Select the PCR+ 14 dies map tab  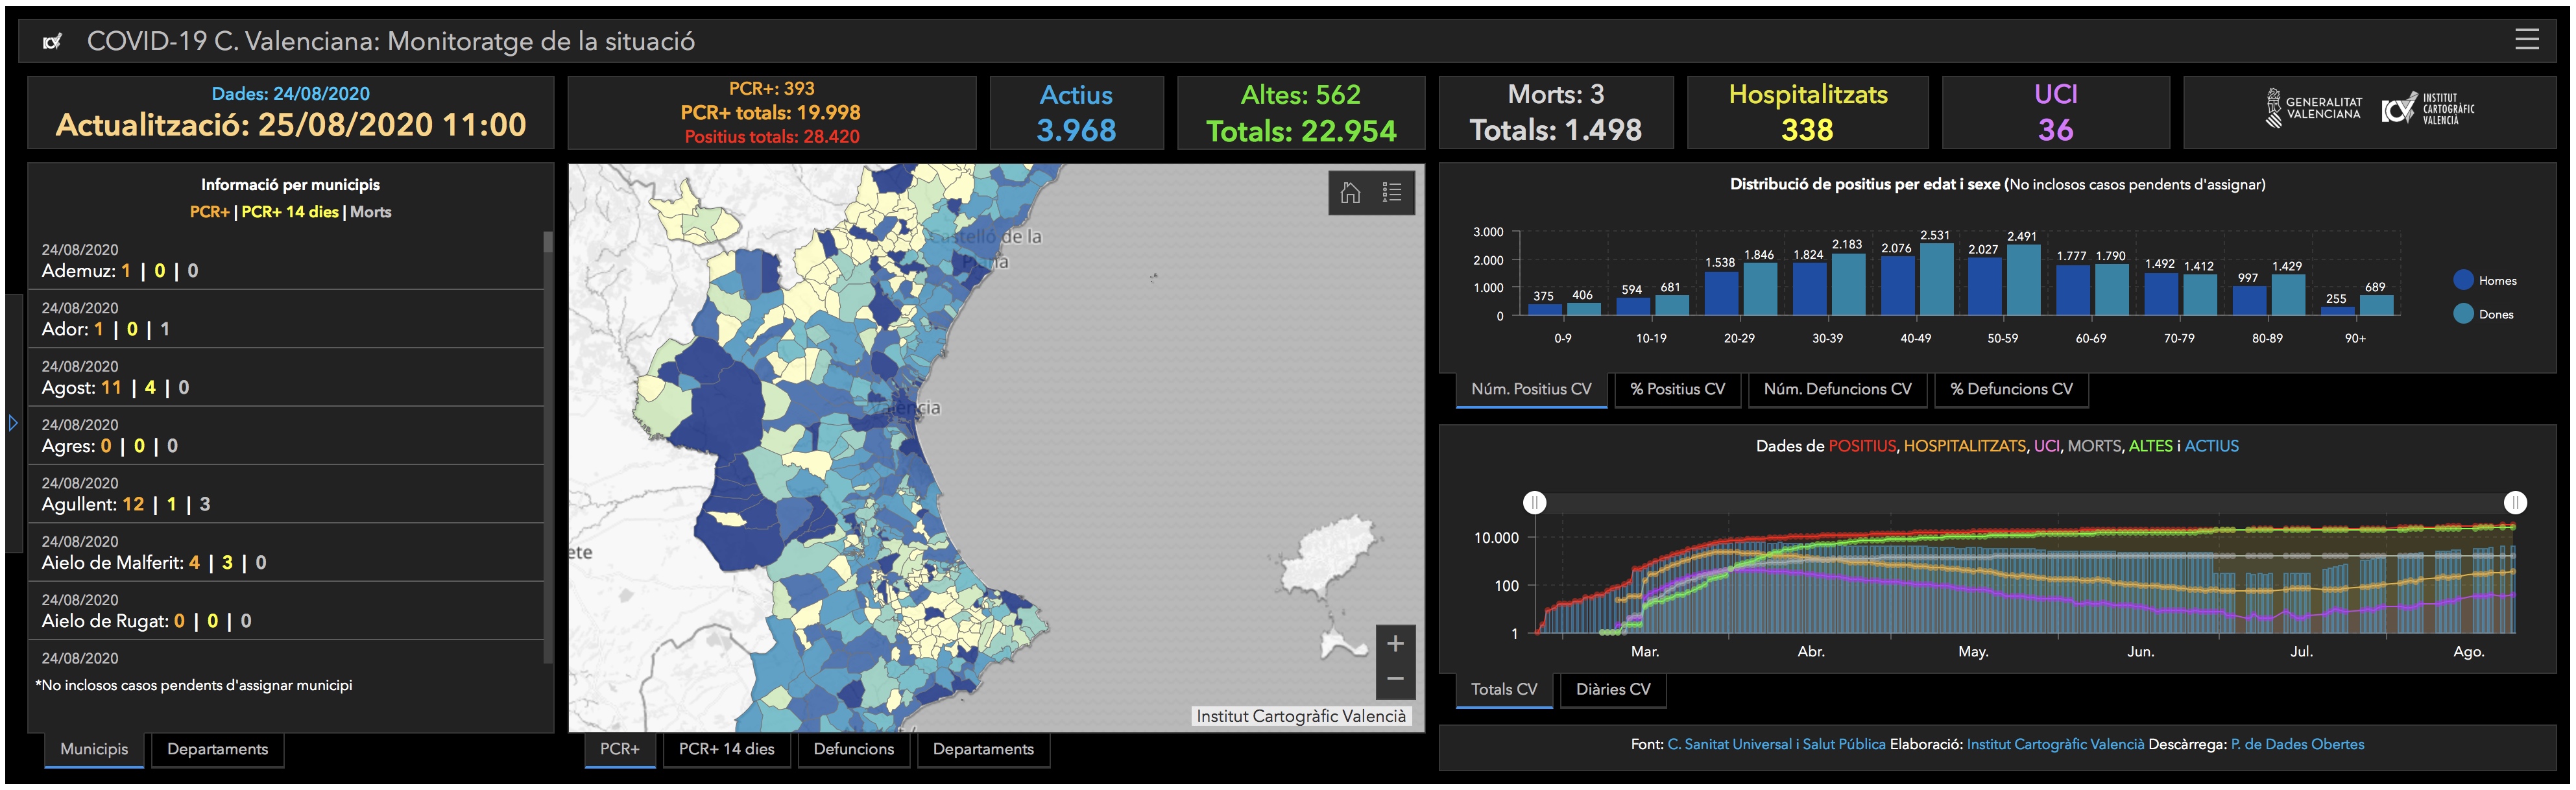point(726,749)
